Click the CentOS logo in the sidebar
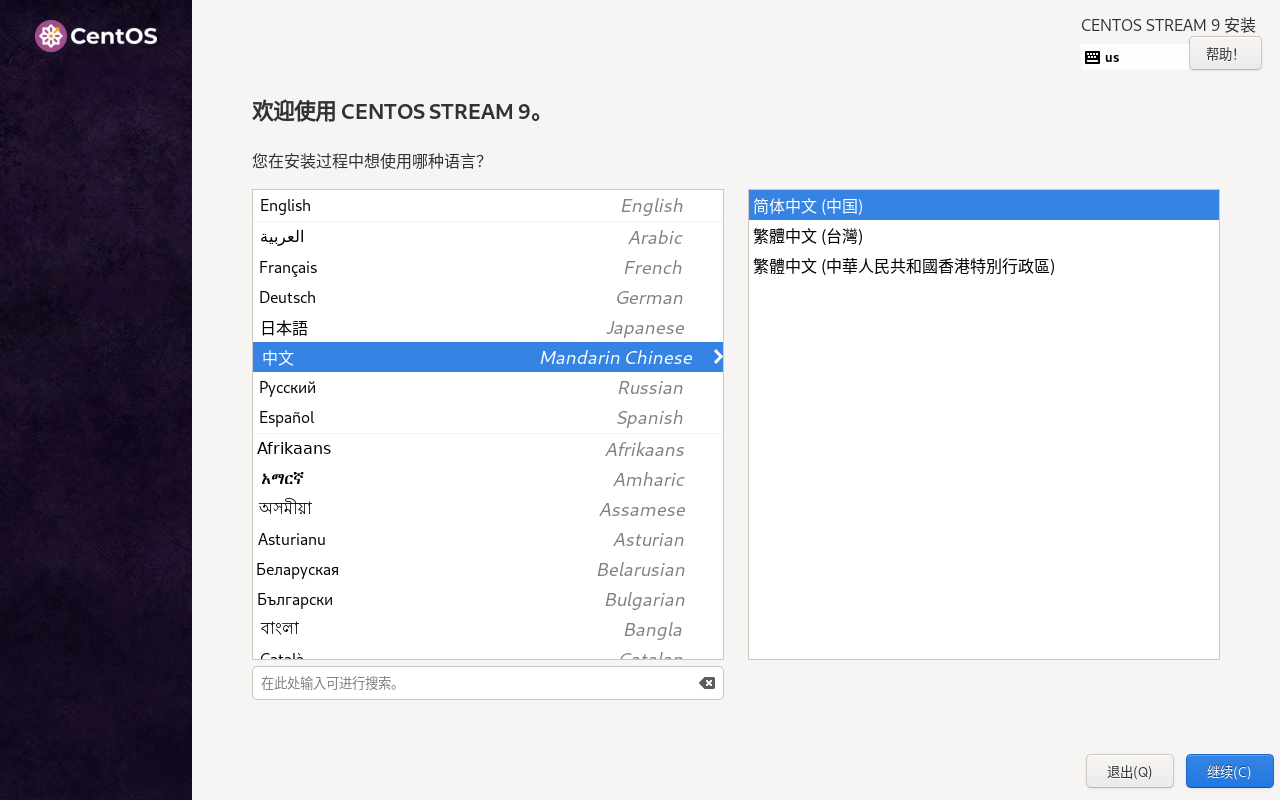 point(96,36)
